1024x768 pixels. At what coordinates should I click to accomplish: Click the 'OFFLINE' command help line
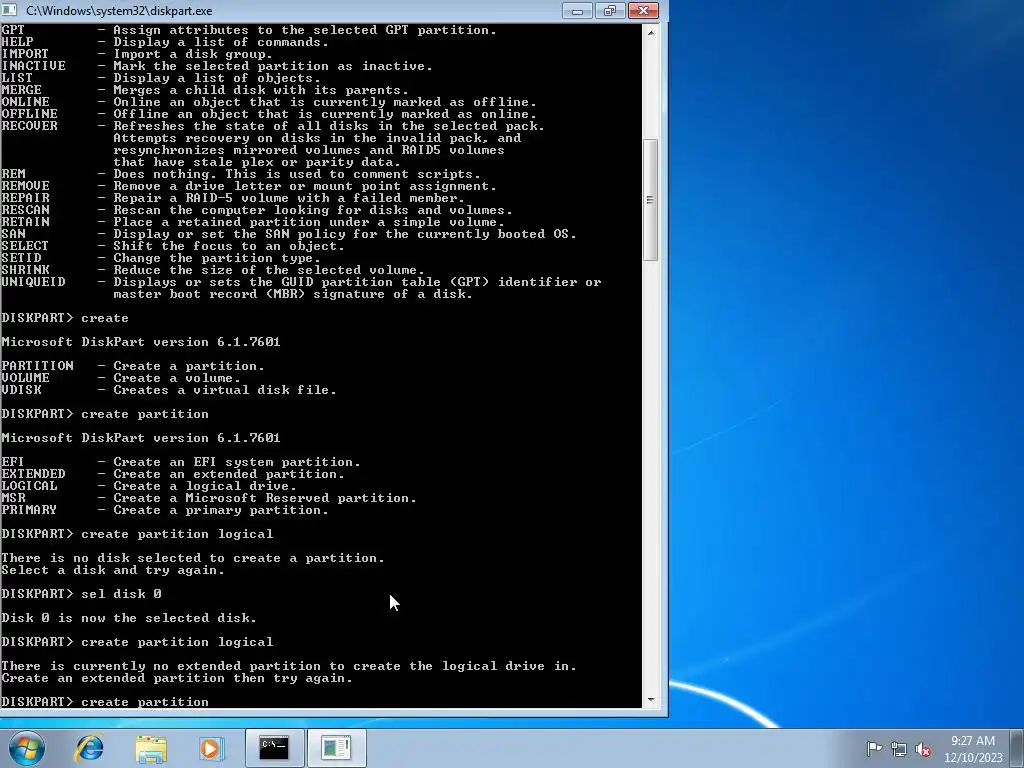pos(268,114)
